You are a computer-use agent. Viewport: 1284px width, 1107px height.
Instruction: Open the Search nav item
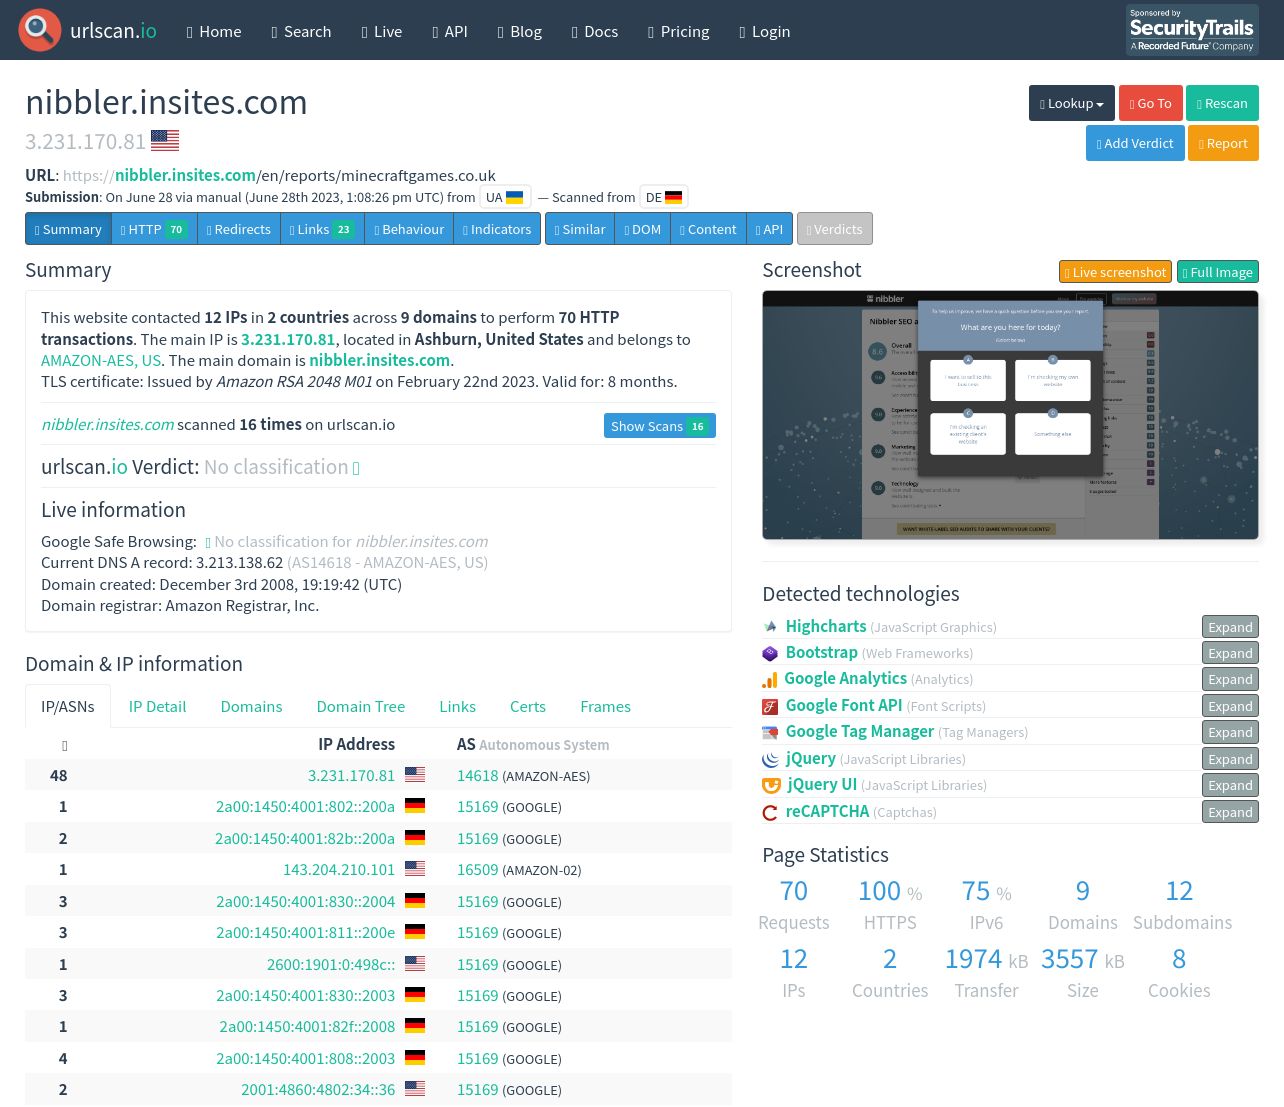point(301,31)
